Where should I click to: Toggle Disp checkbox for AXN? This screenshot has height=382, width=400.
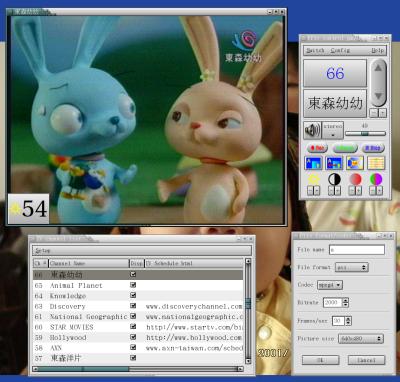pos(133,347)
